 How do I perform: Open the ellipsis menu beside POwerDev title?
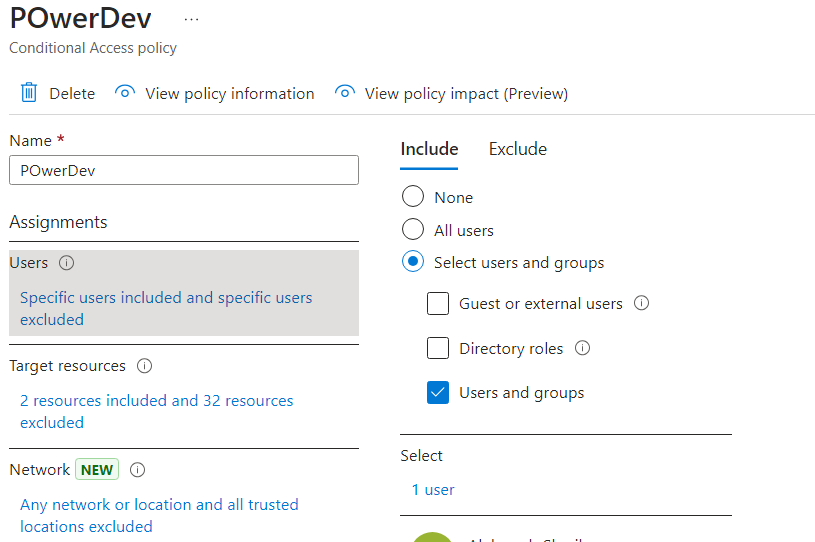pyautogui.click(x=192, y=20)
